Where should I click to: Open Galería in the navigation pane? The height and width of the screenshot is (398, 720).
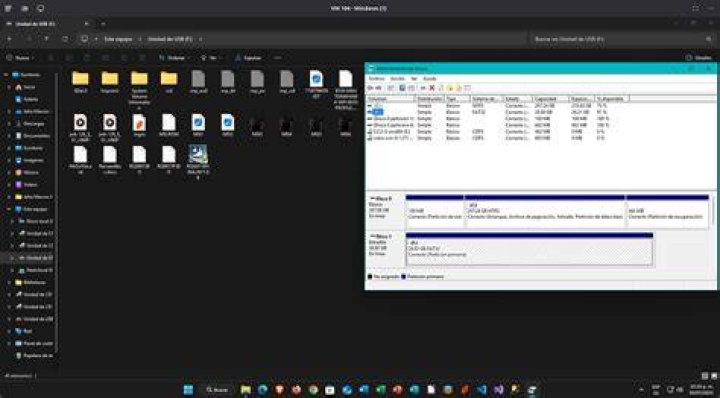click(27, 99)
